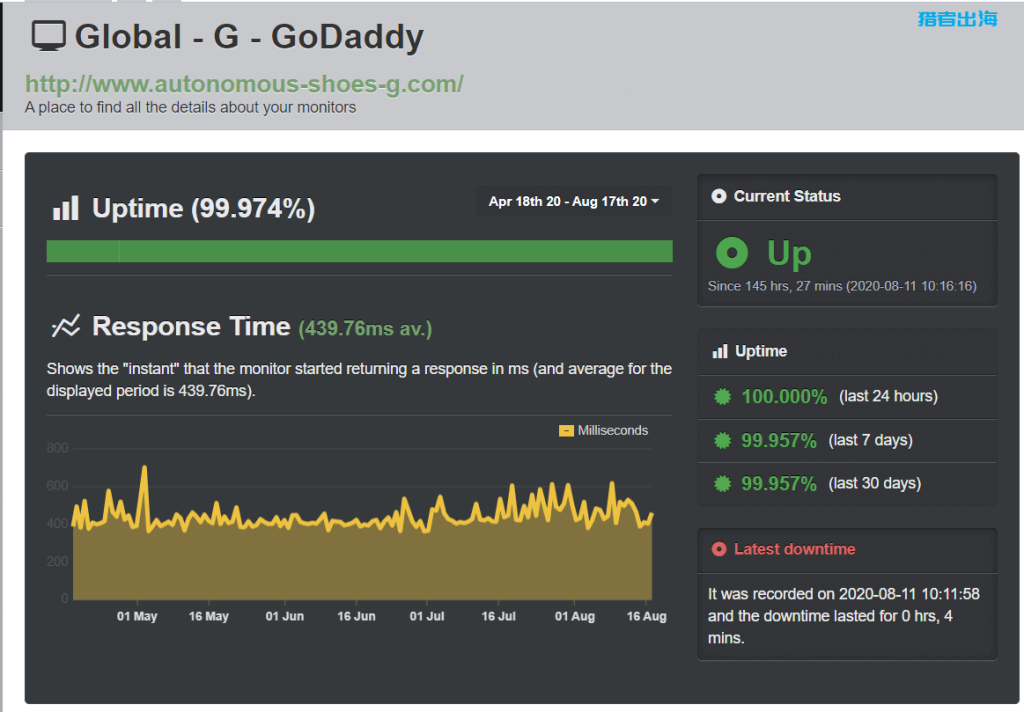Click the pulse icon next to Response Time heading
Image resolution: width=1024 pixels, height=712 pixels.
[x=65, y=325]
